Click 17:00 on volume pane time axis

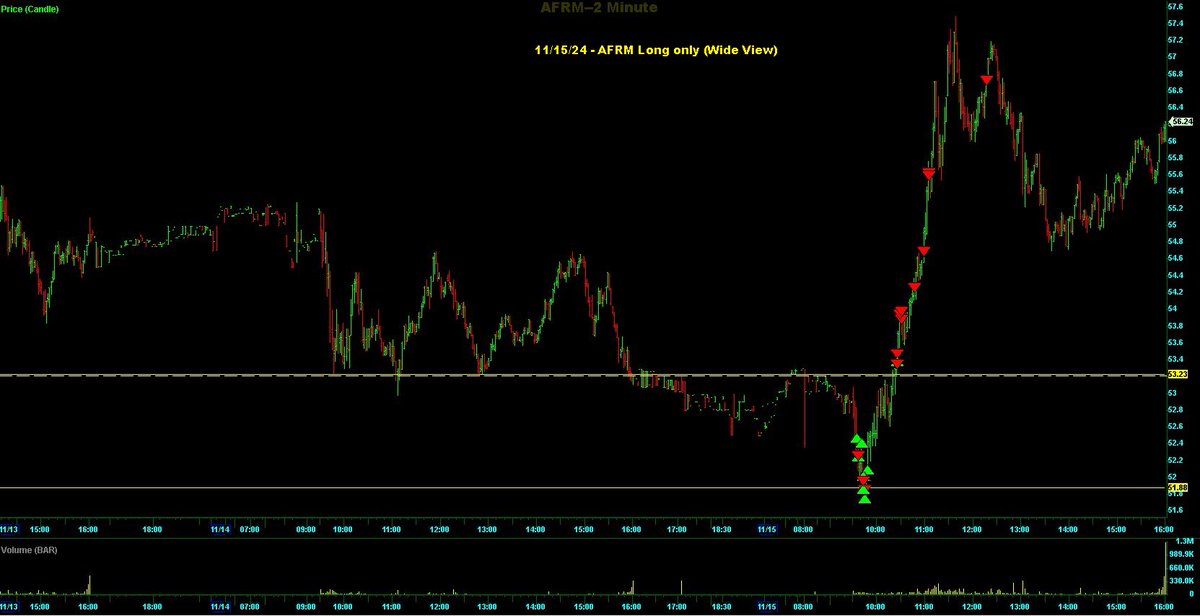click(677, 607)
